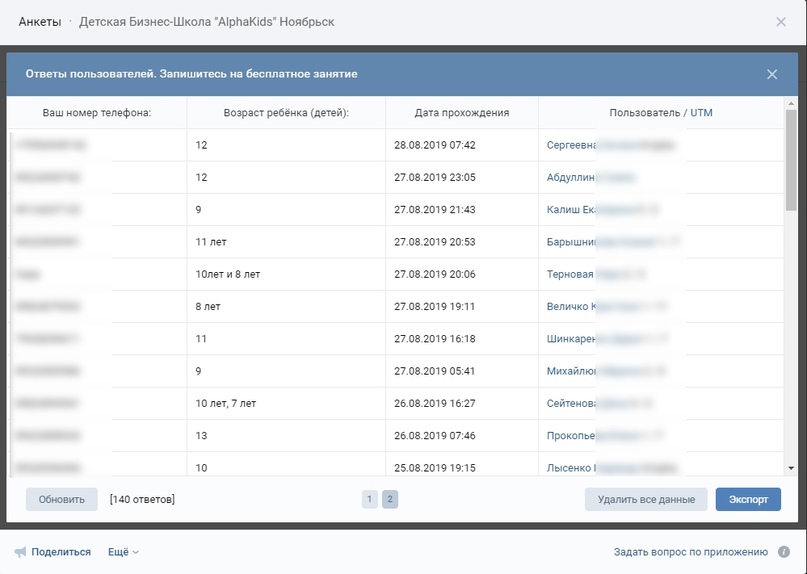The width and height of the screenshot is (807, 574).
Task: Click age cell 8 лет
Action: (208, 306)
